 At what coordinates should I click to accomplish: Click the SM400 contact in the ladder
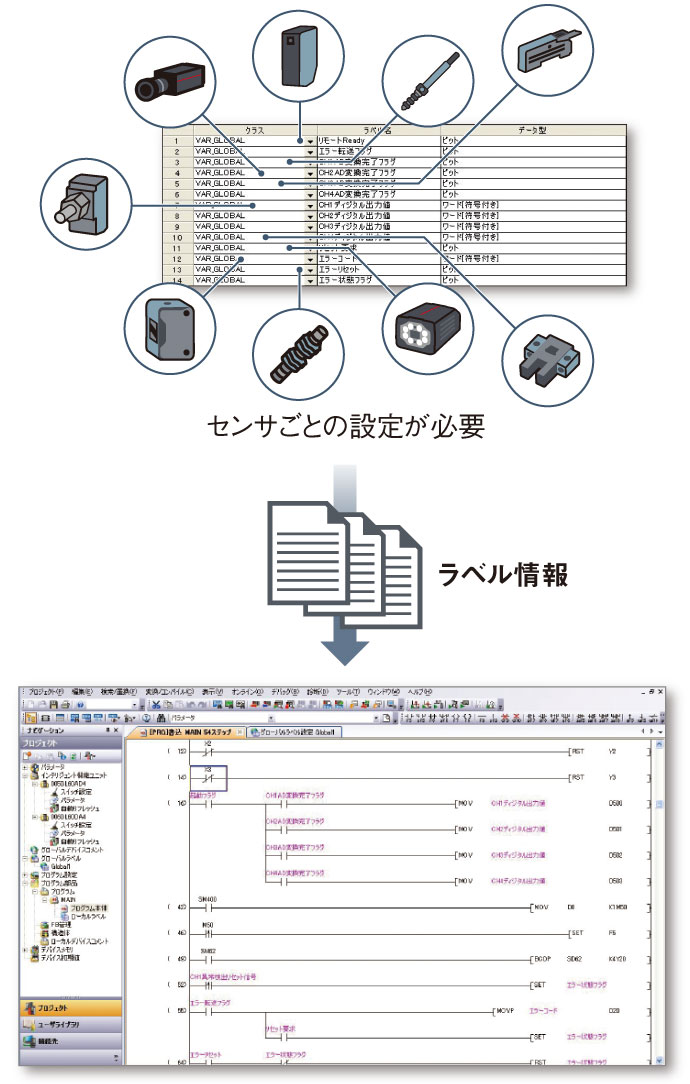(208, 906)
